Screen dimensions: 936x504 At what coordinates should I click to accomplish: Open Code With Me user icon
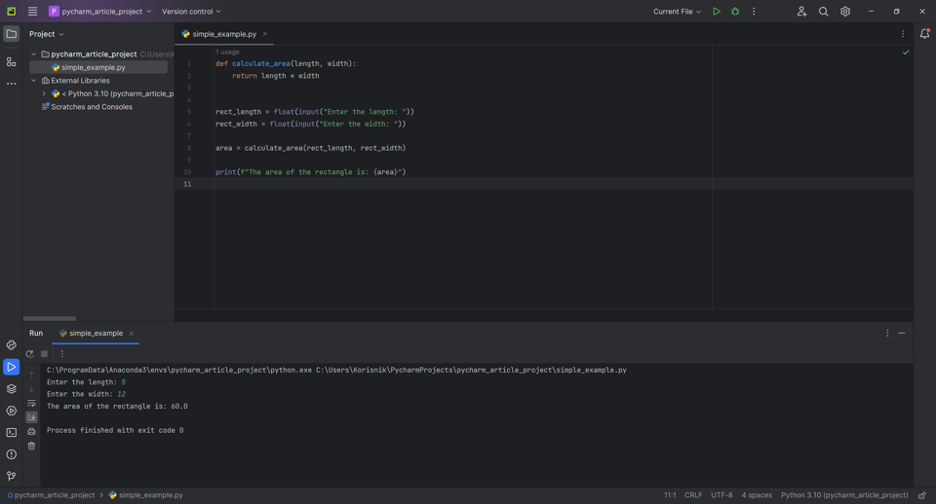(802, 11)
